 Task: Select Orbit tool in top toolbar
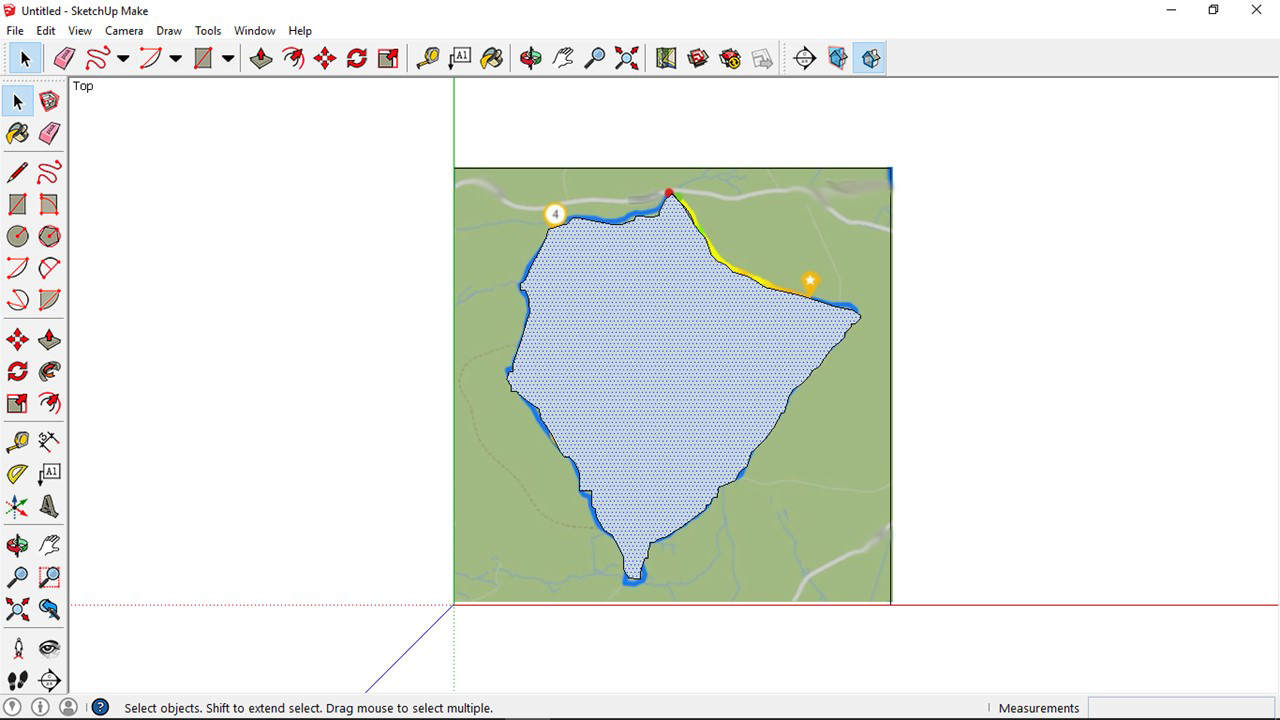(531, 58)
